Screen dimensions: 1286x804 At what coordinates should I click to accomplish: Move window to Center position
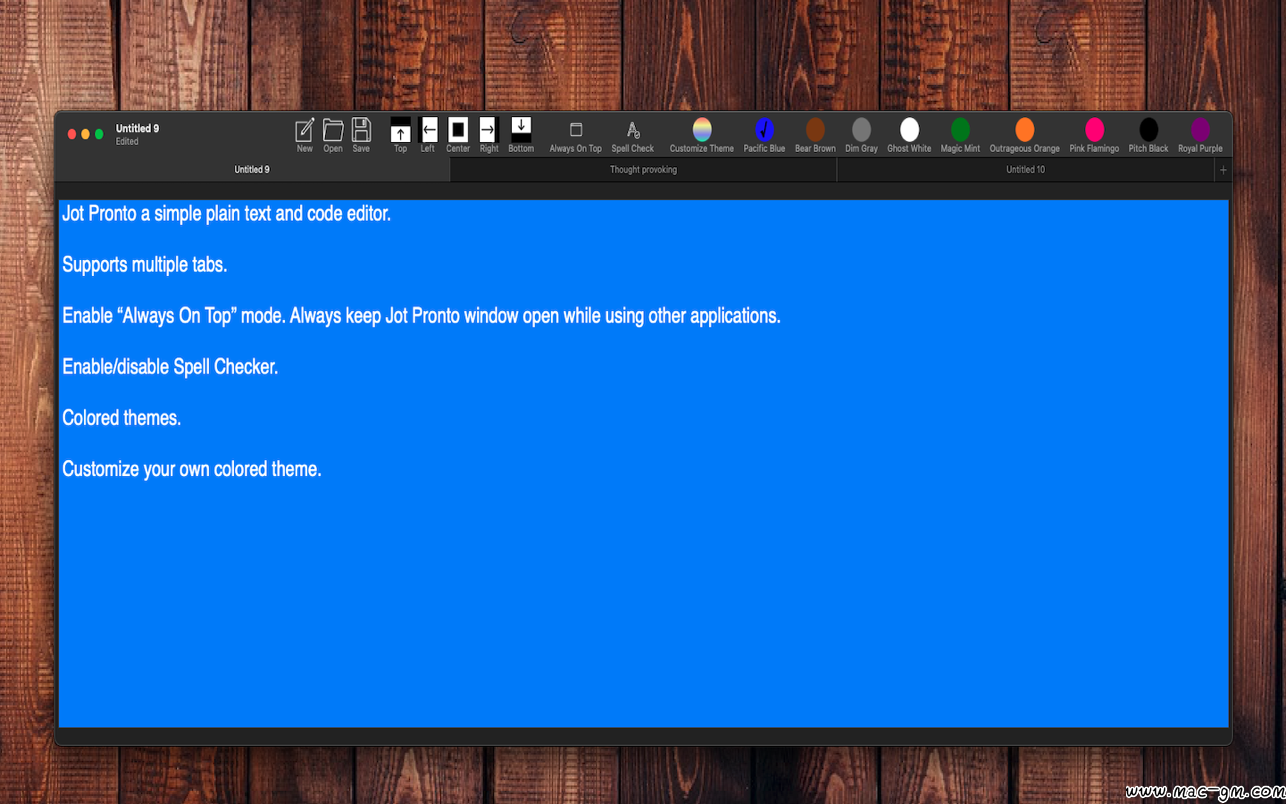458,130
